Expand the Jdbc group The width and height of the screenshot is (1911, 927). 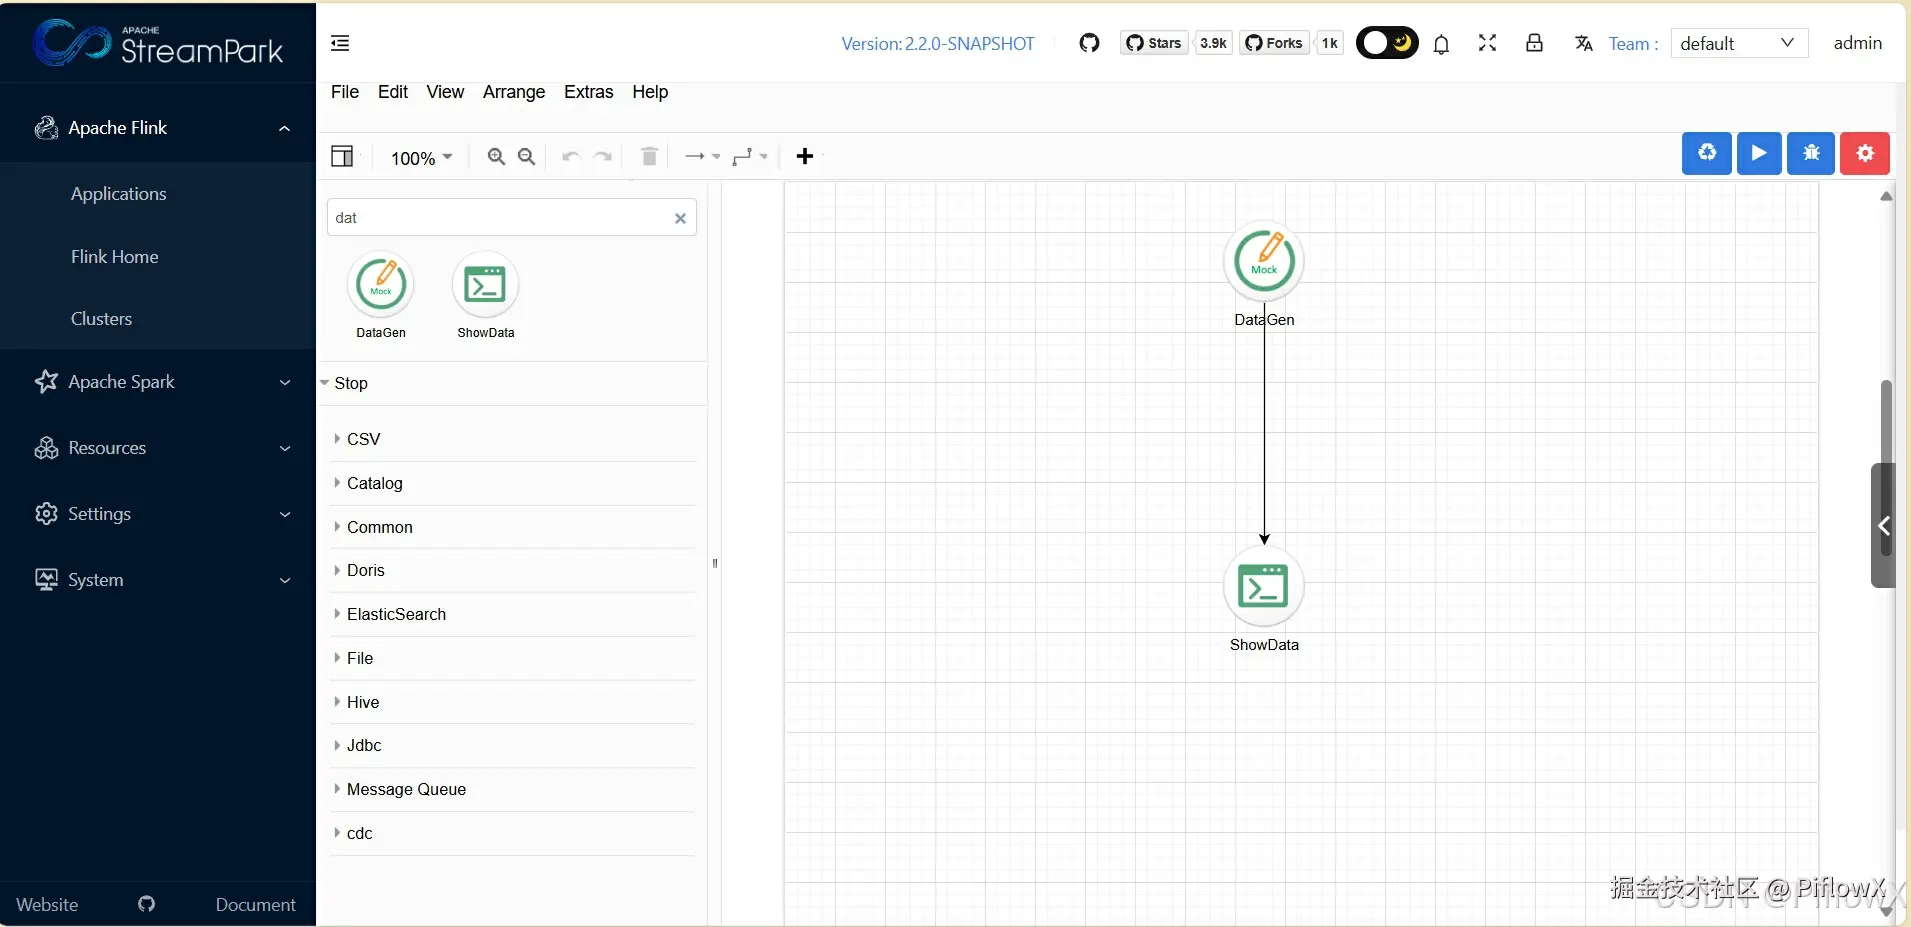pos(513,745)
